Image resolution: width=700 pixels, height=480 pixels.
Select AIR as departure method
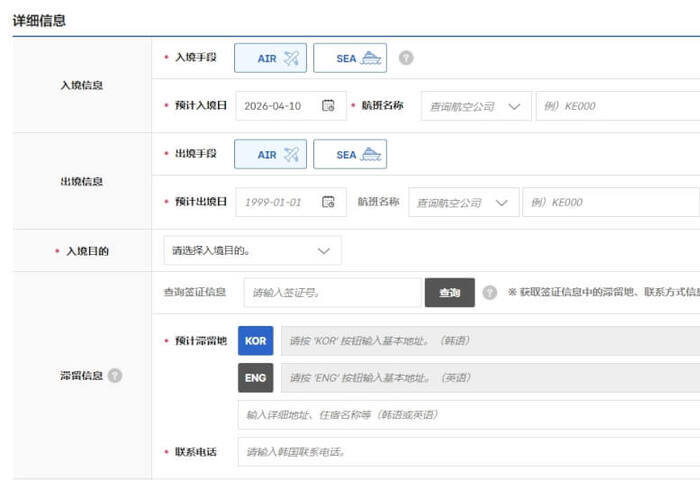tap(270, 154)
